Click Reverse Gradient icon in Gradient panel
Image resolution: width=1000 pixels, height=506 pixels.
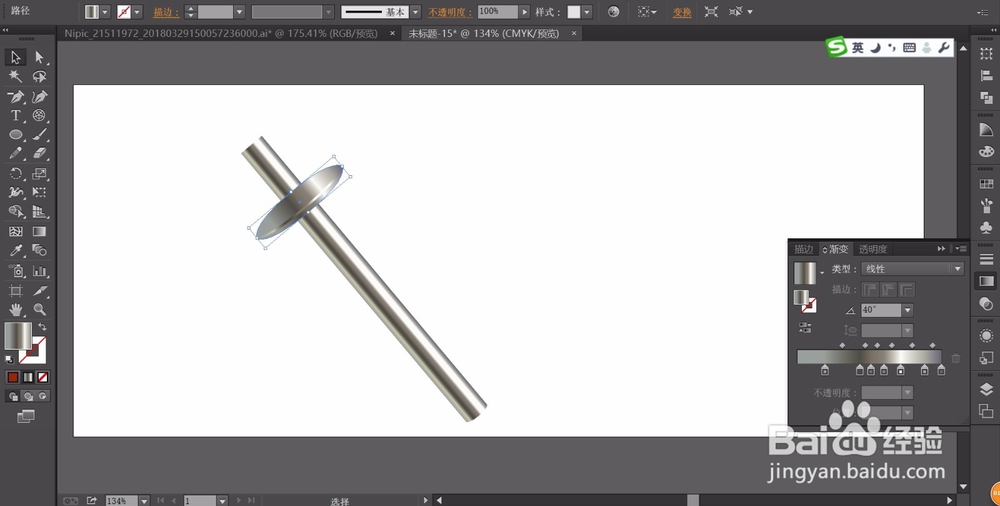click(x=805, y=328)
